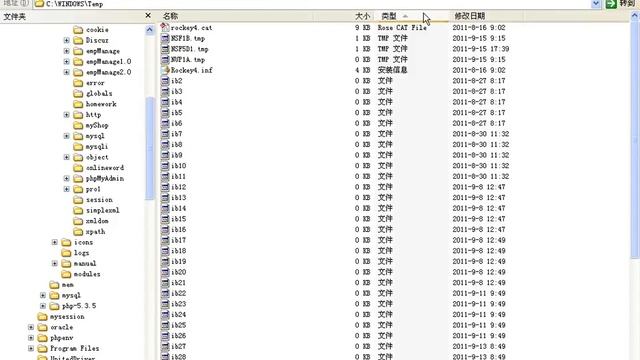Select file named ib17
This screenshot has height=360, width=640.
(x=178, y=240)
